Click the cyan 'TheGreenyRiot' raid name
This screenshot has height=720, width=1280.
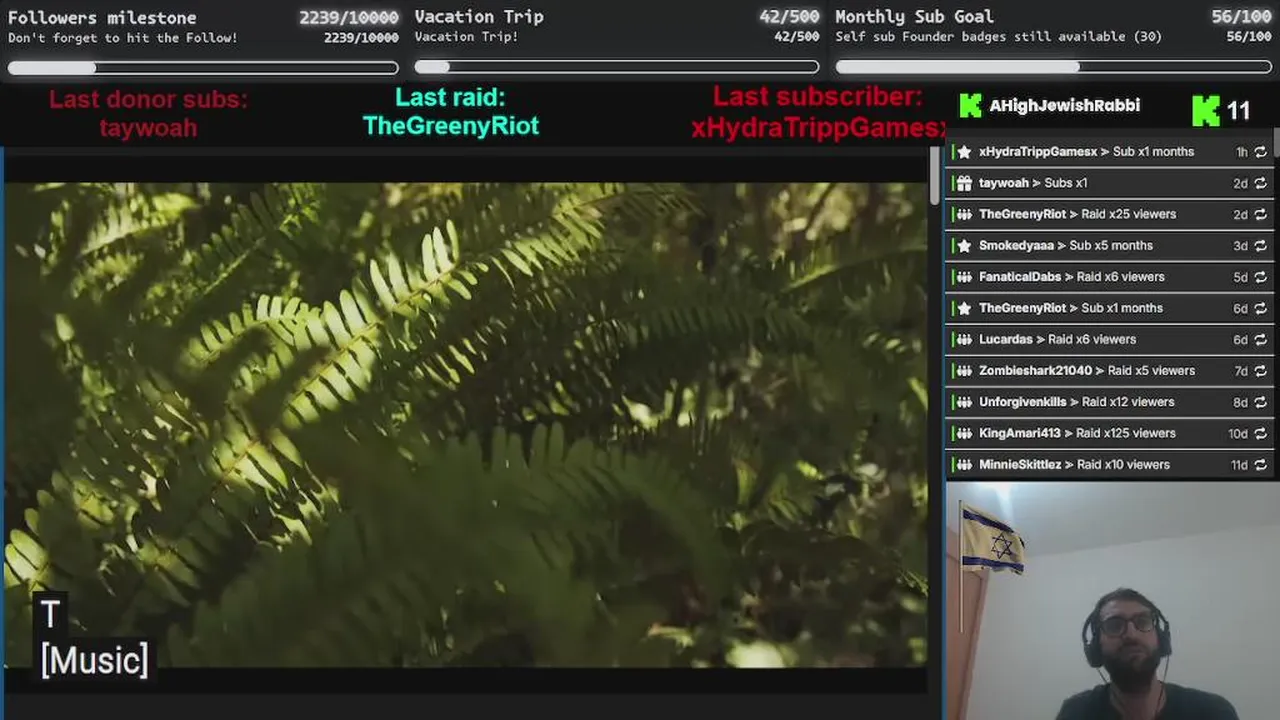(450, 126)
